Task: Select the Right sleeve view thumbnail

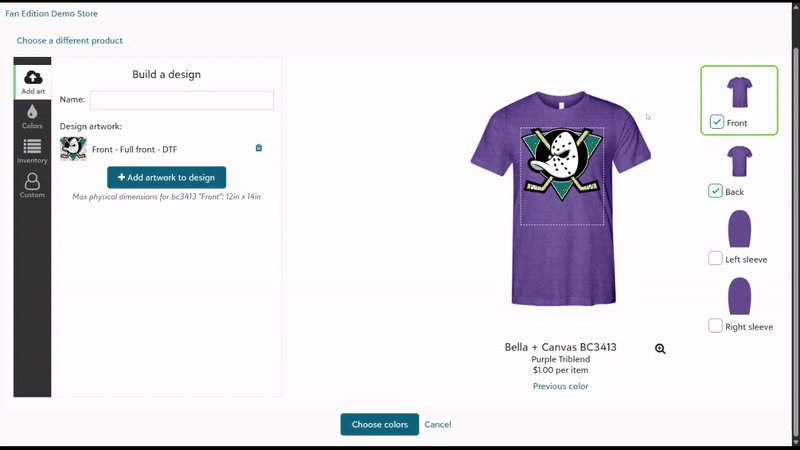Action: point(739,296)
